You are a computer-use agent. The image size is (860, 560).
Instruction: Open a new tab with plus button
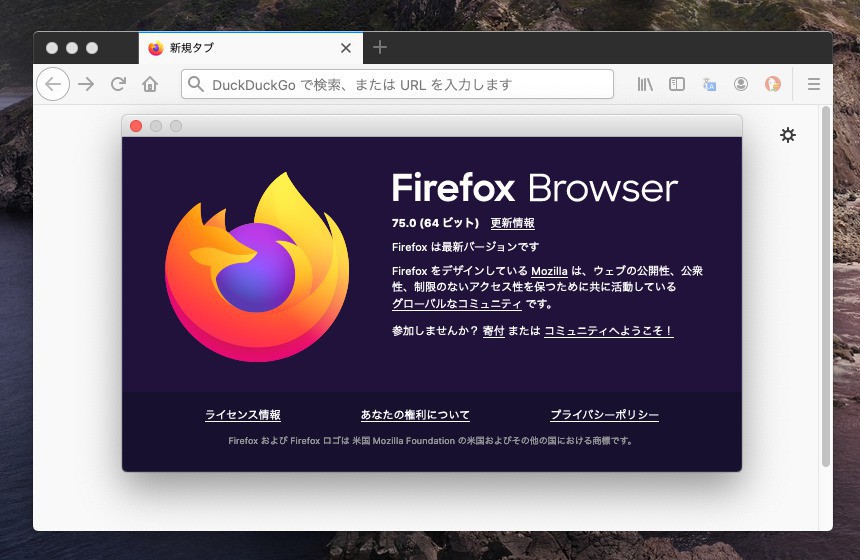(380, 48)
